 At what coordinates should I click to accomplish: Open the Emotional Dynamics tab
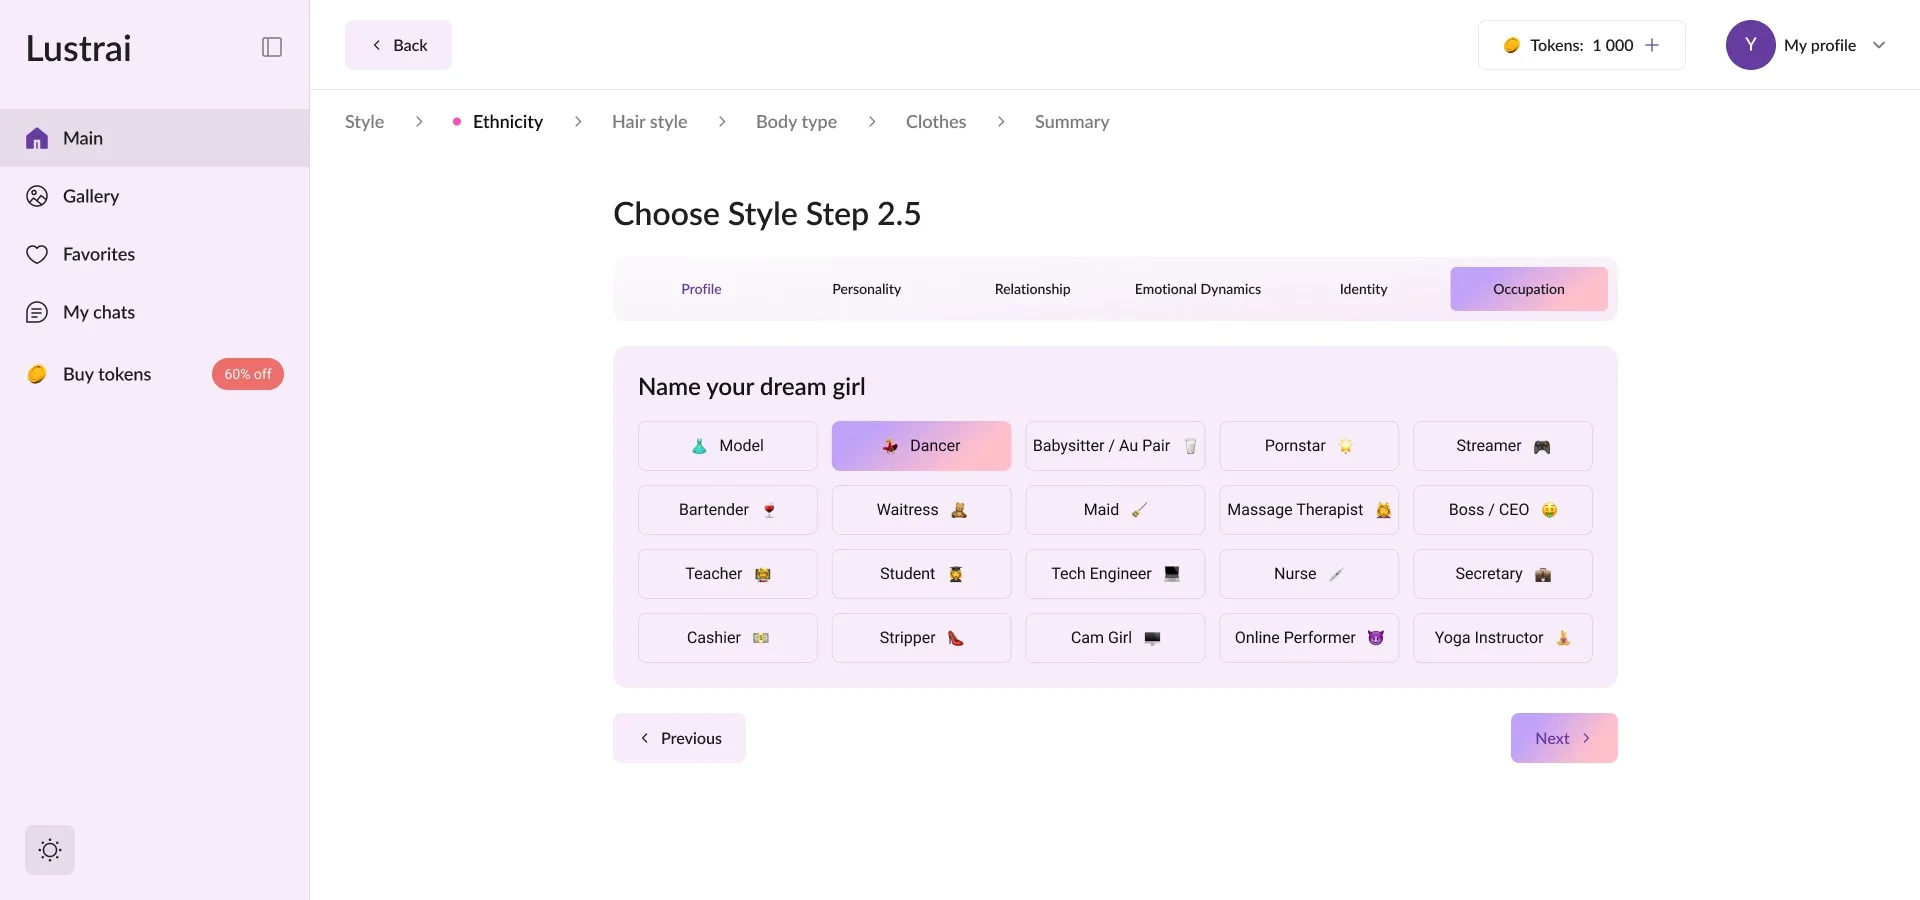[1197, 289]
